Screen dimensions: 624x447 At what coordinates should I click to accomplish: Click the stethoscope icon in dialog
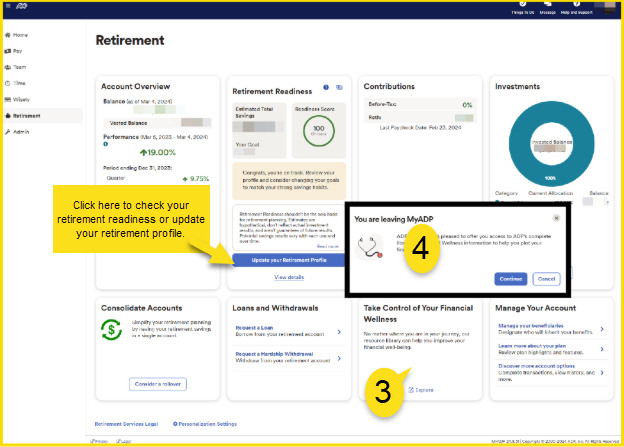point(370,247)
